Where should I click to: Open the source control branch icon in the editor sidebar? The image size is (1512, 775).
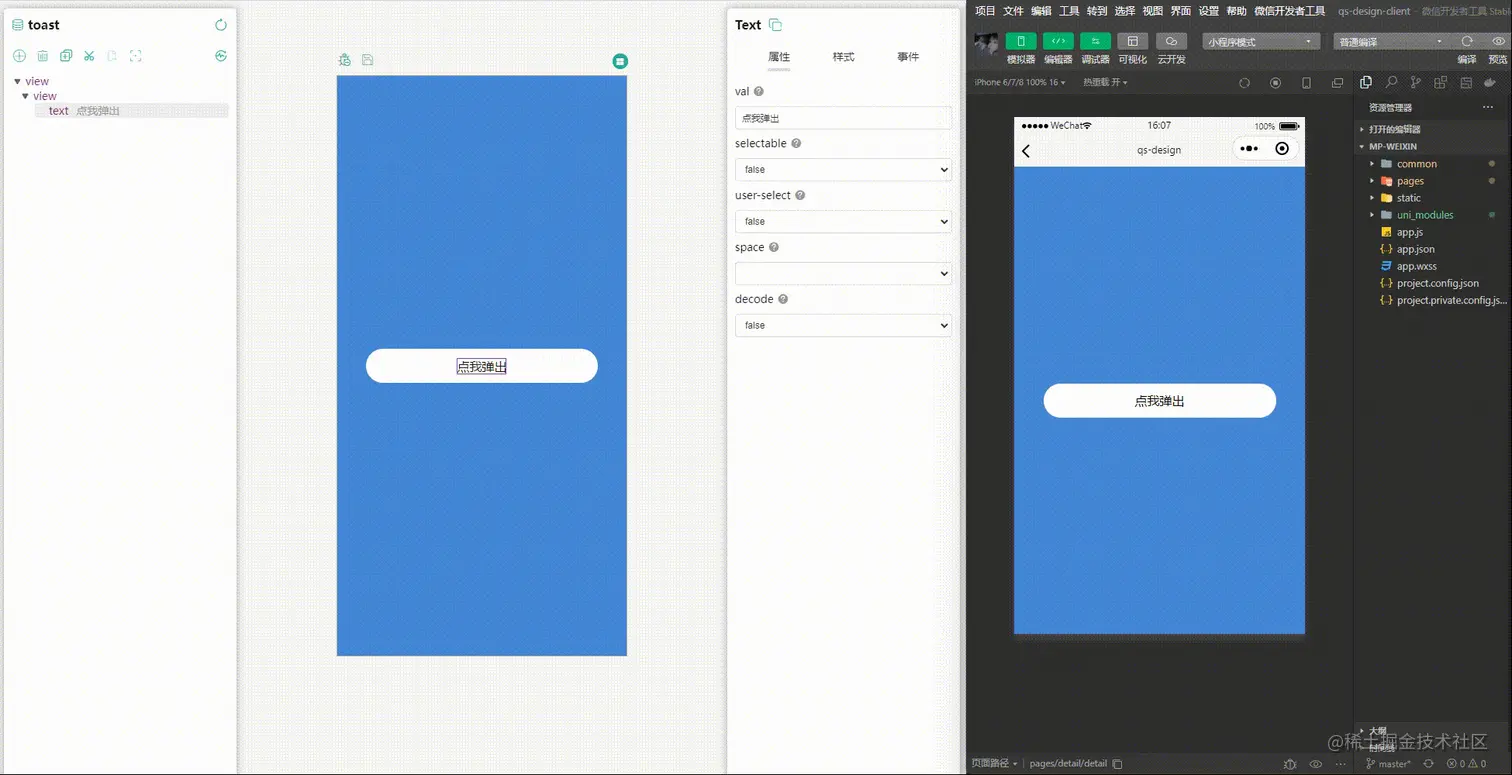(1415, 82)
